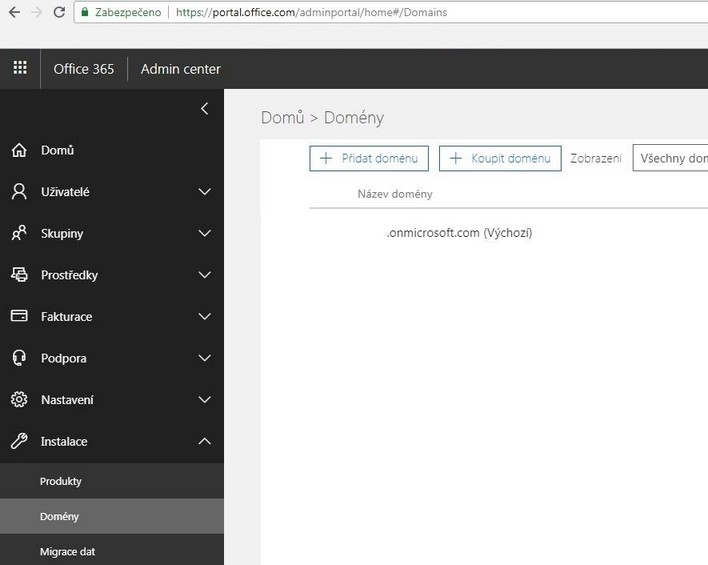This screenshot has width=708, height=565.
Task: Open Migrace dat under Instalace
Action: tap(112, 551)
